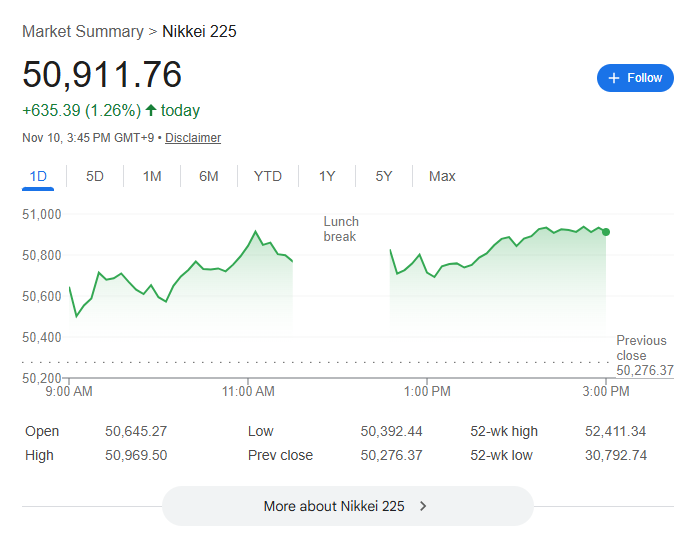Switch to the 1M range tab
698x537 pixels.
coord(152,176)
